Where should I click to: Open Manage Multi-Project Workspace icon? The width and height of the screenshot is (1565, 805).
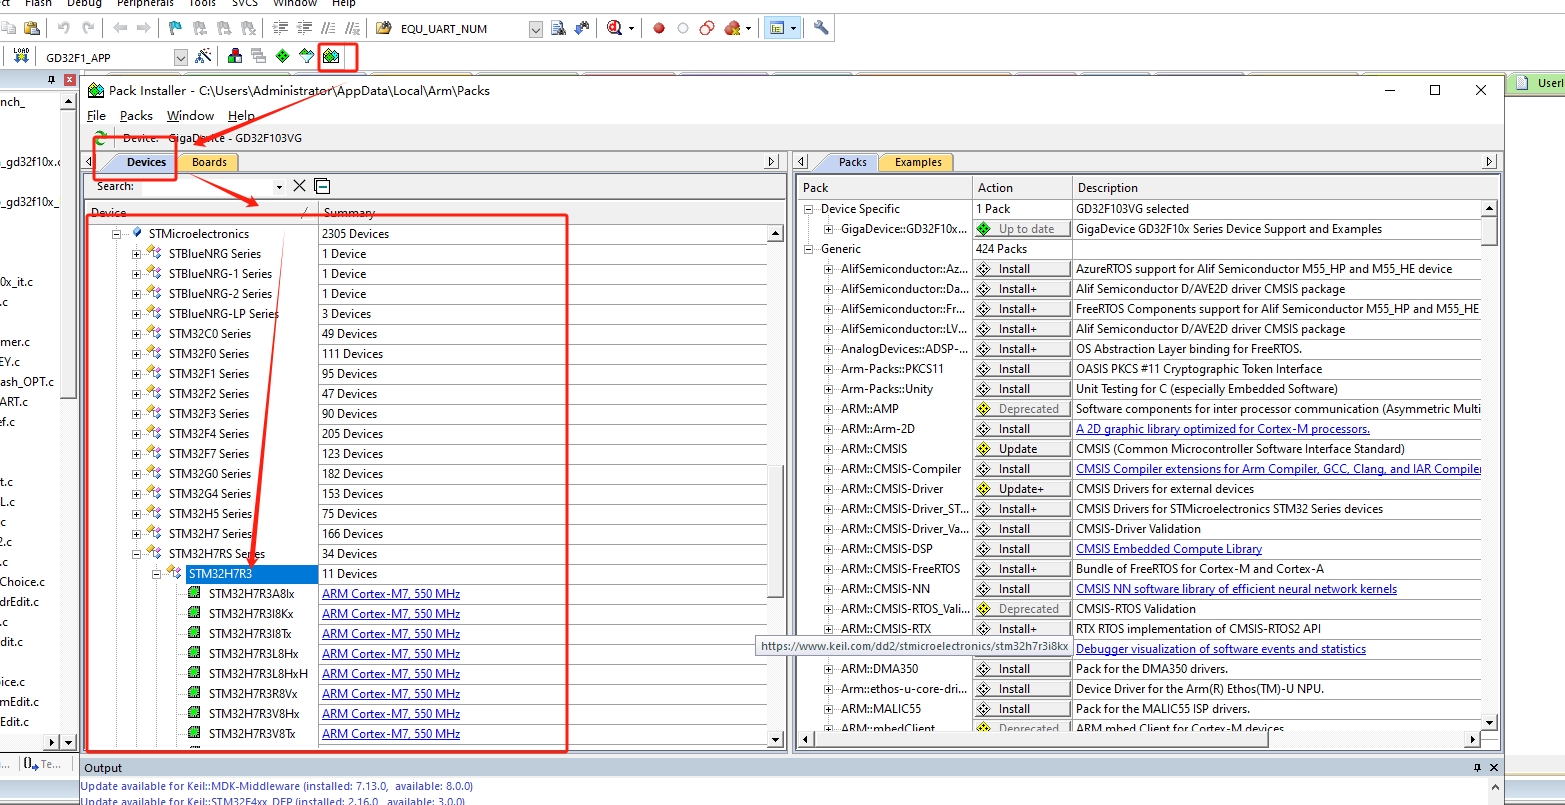point(259,57)
